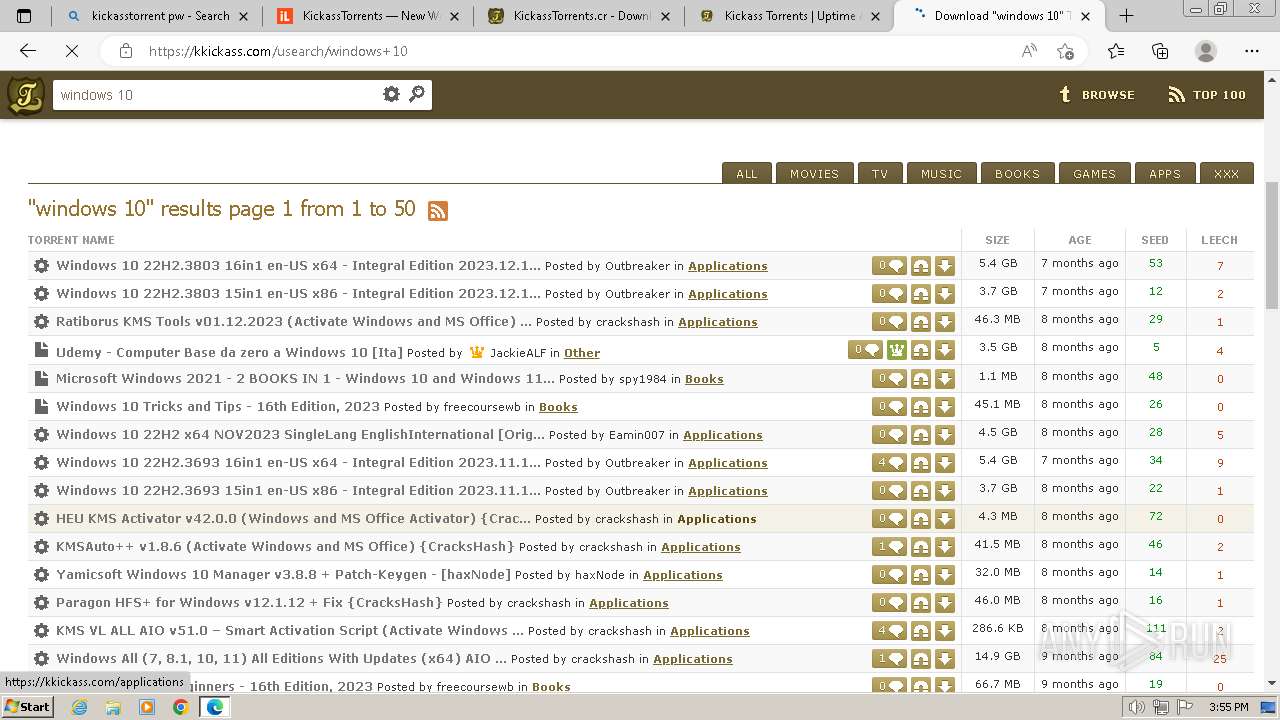Click the system tray volume icon
Viewport: 1280px width, 720px height.
(x=1137, y=707)
